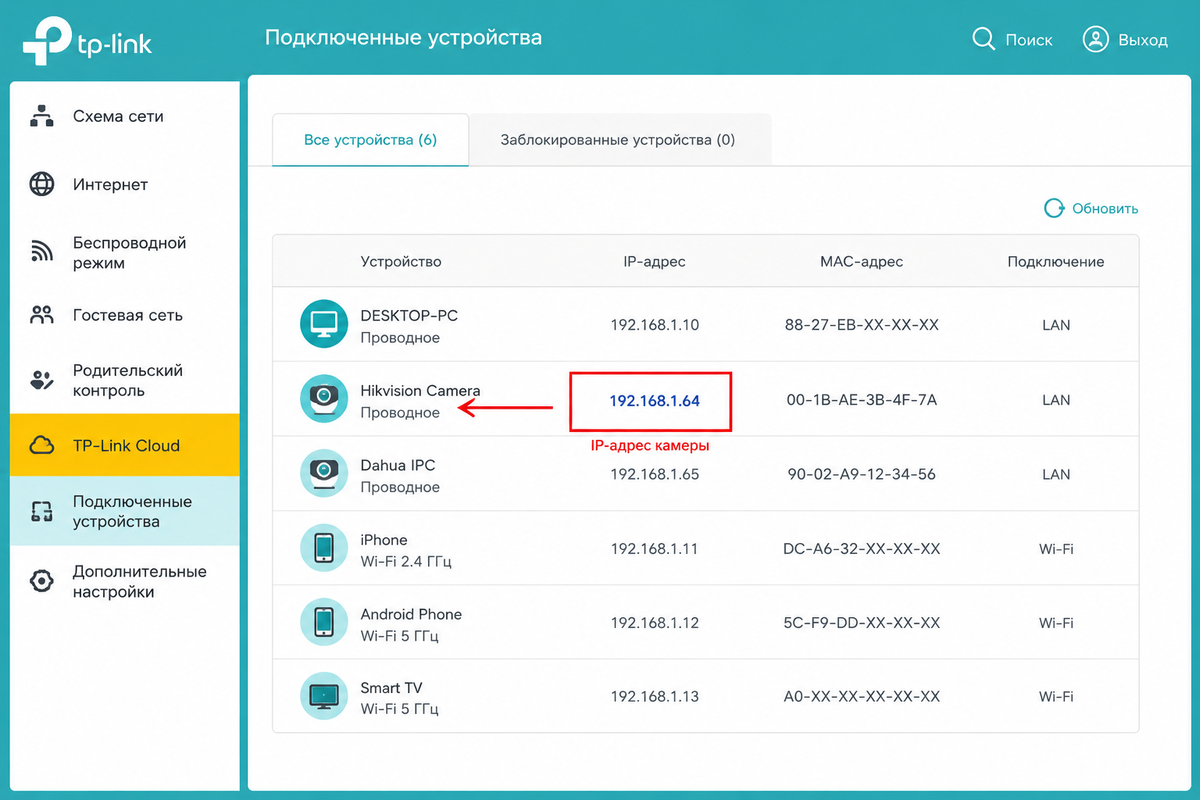1200x800 pixels.
Task: Click MAC 88-27-EB-XX-XX-XX
Action: tap(862, 325)
